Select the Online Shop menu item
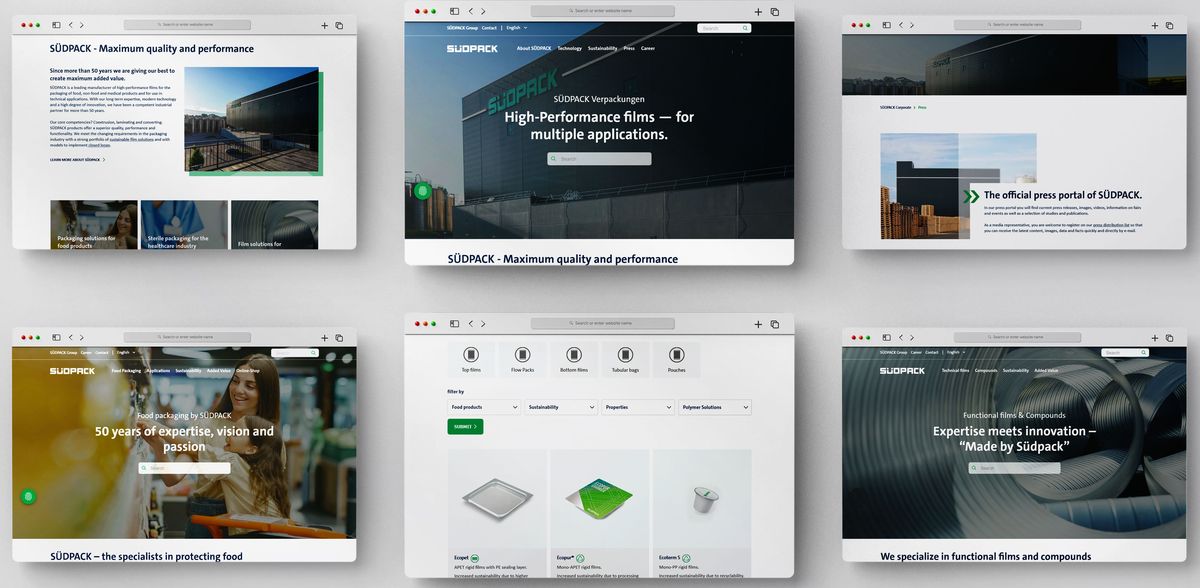1200x588 pixels. [x=247, y=370]
